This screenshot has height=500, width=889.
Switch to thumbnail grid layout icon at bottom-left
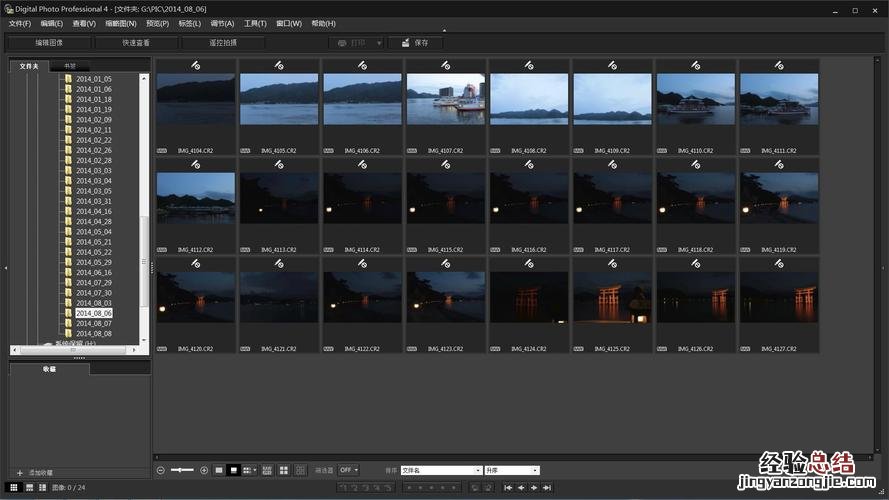(13, 487)
